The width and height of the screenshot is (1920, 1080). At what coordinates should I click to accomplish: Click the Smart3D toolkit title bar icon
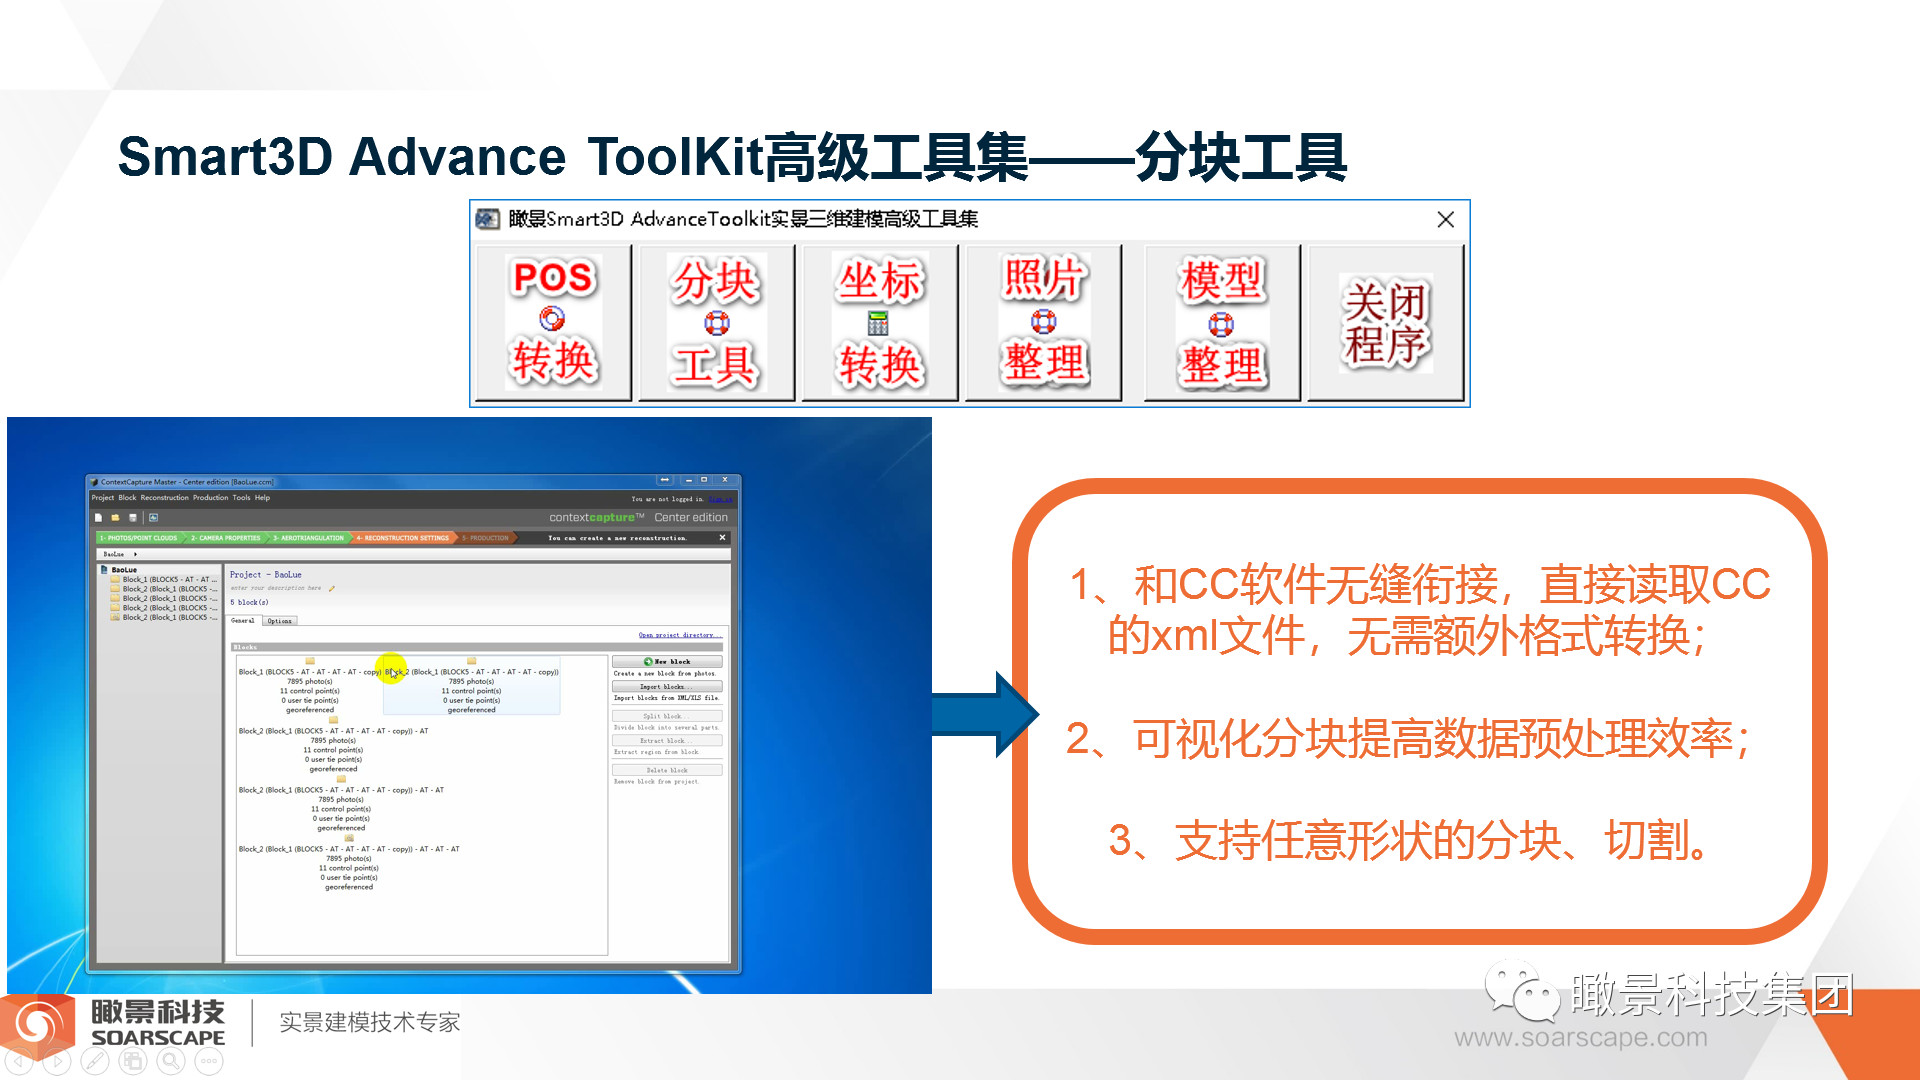488,219
